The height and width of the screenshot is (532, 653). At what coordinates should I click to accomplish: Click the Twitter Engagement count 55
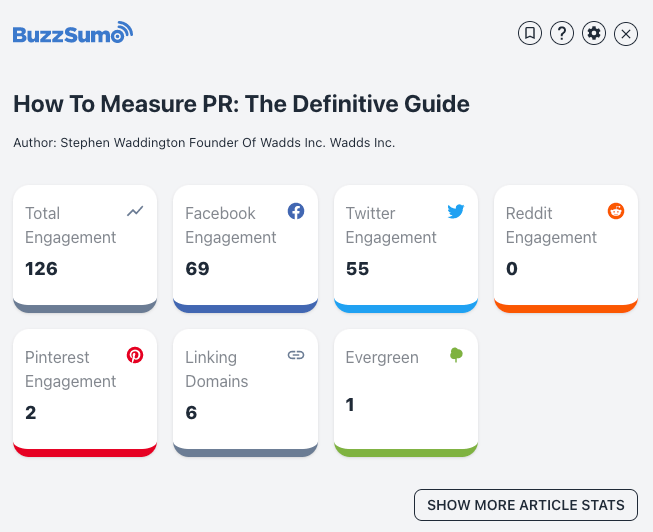(357, 268)
